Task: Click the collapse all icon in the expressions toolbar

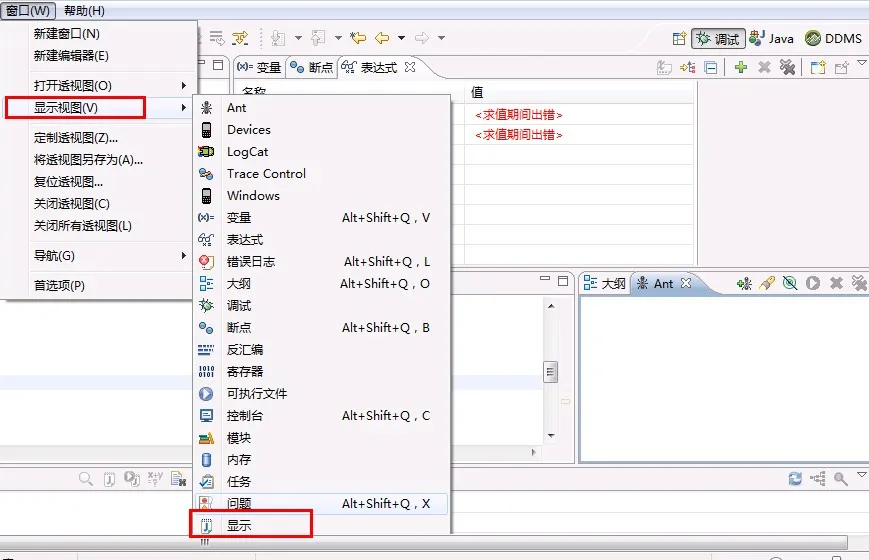Action: pyautogui.click(x=710, y=68)
